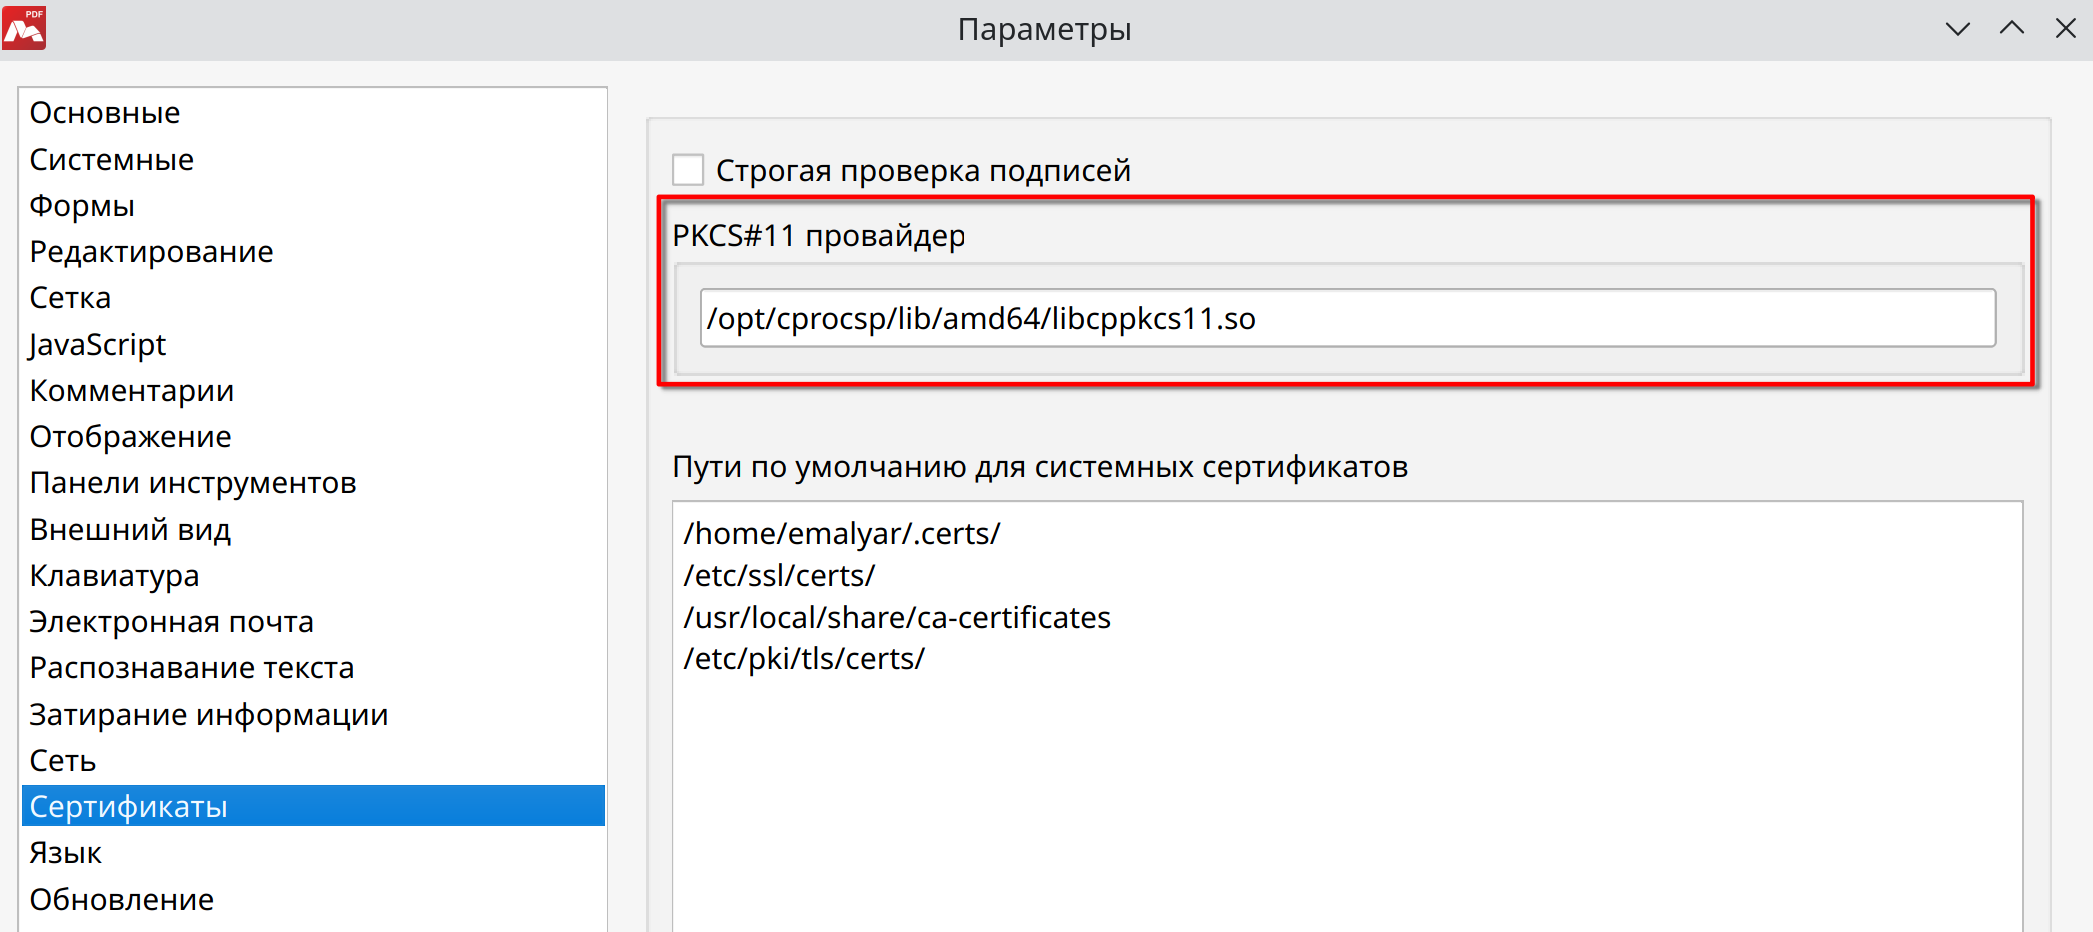
Task: Select /home/emalyar/.certs/ path entry
Action: point(842,534)
